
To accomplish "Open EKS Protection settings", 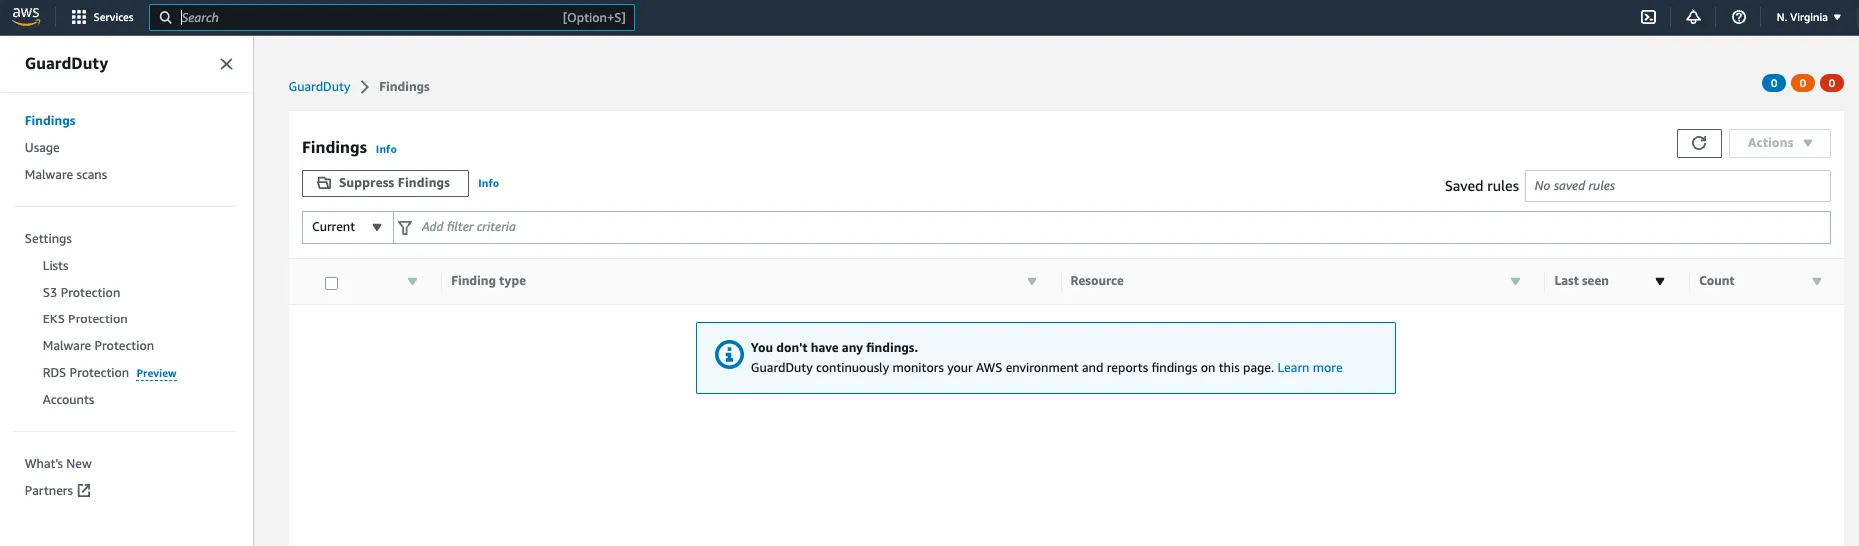I will click(x=85, y=319).
